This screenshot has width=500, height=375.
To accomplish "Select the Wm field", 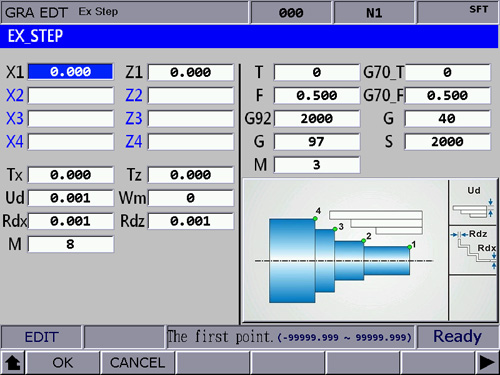I will 191,198.
